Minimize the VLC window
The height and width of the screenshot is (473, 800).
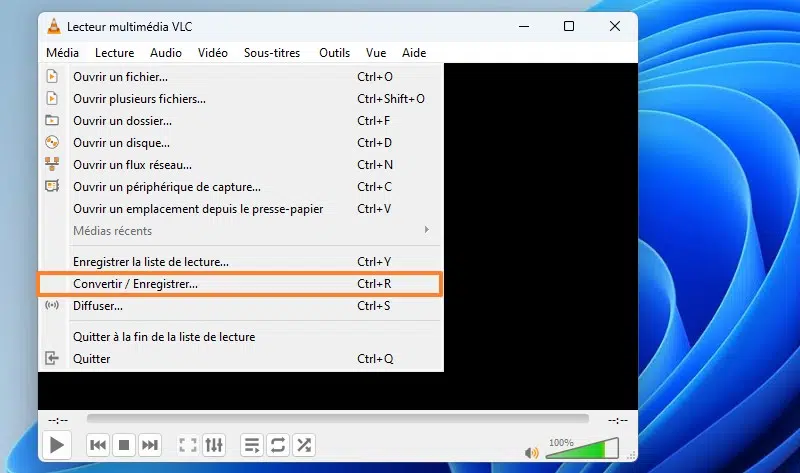[524, 27]
